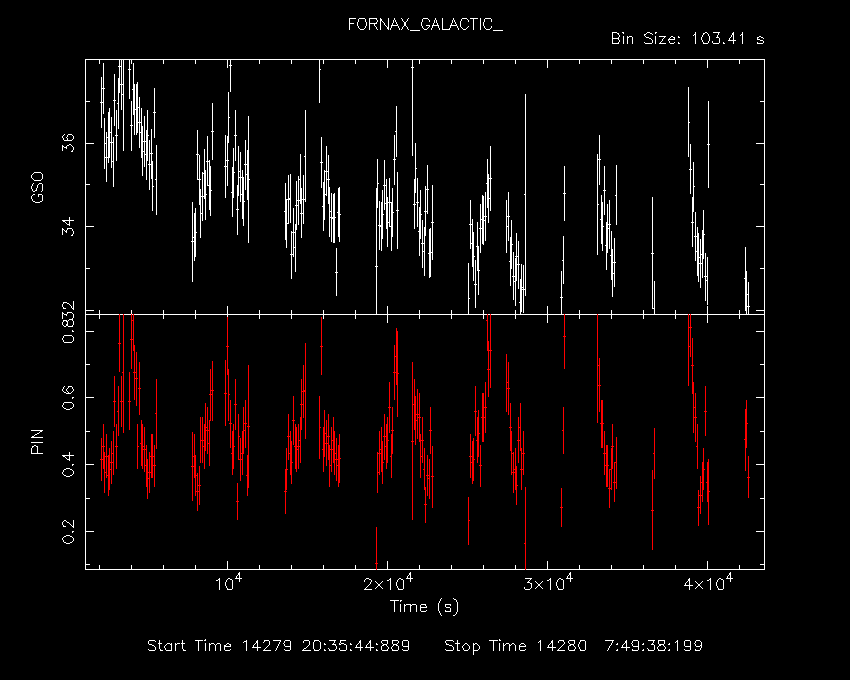This screenshot has width=850, height=680.
Task: Click the 2×10^4 tick label on the time axis
Action: [x=388, y=582]
